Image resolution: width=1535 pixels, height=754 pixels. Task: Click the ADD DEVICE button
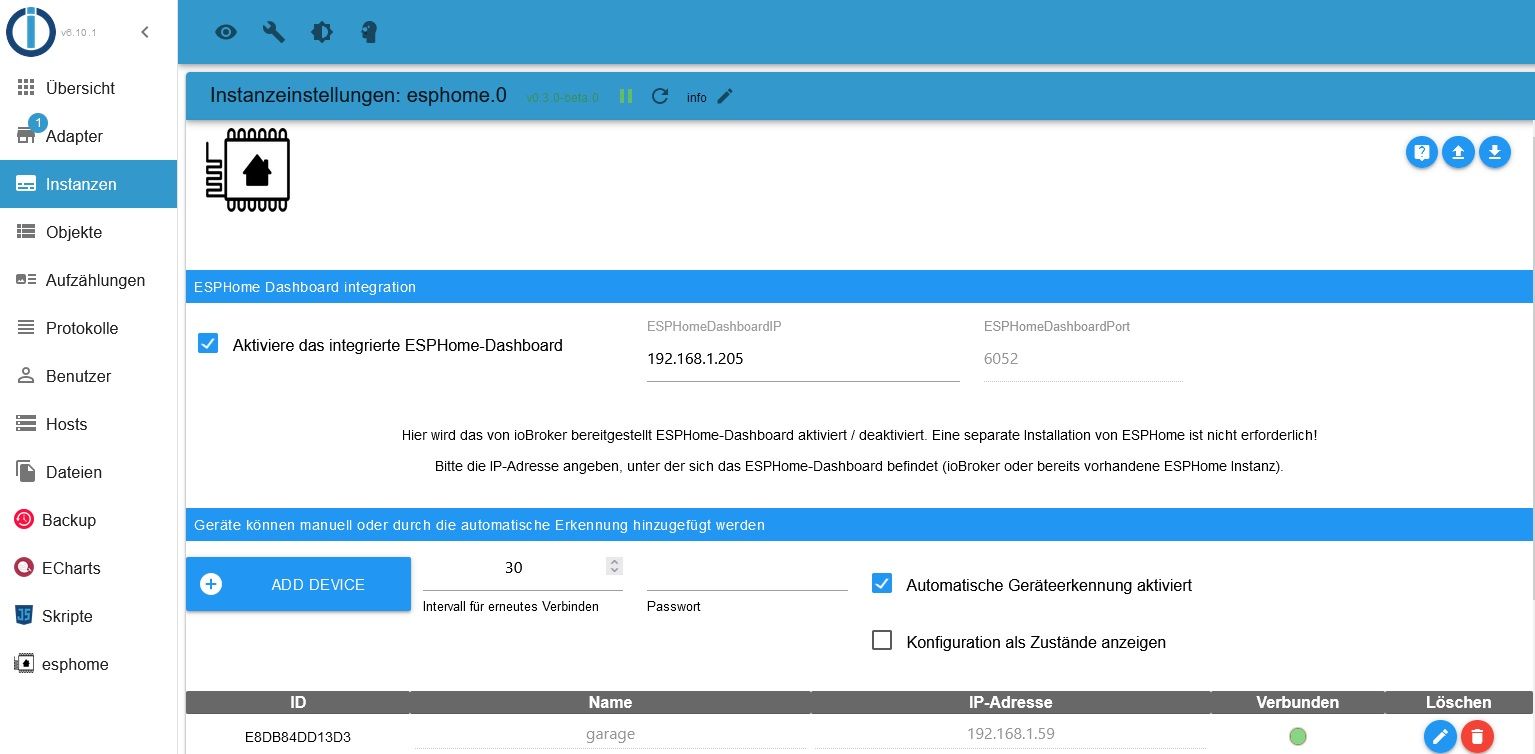tap(298, 584)
